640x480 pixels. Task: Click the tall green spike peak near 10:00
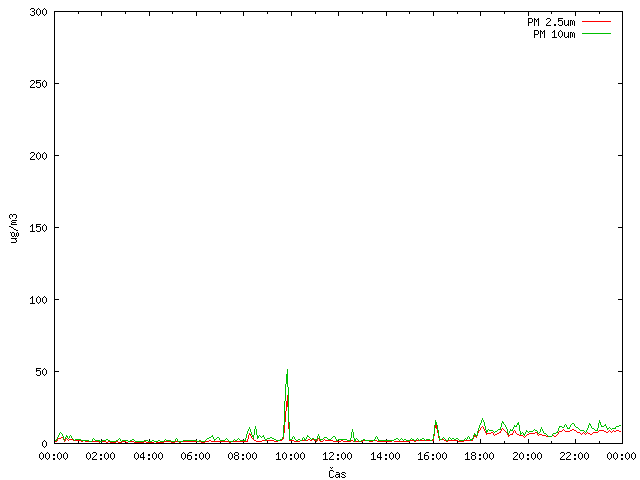click(x=287, y=370)
